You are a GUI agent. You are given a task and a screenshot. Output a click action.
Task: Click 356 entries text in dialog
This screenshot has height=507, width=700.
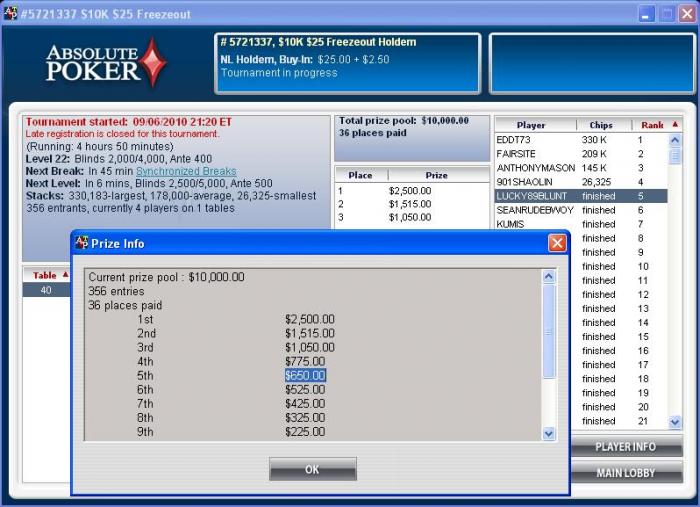(116, 291)
